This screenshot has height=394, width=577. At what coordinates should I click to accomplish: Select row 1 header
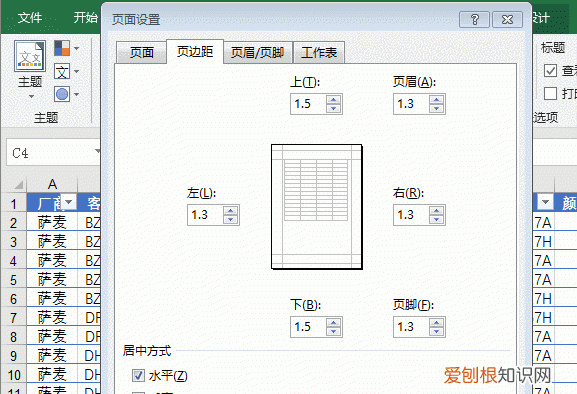click(x=13, y=203)
